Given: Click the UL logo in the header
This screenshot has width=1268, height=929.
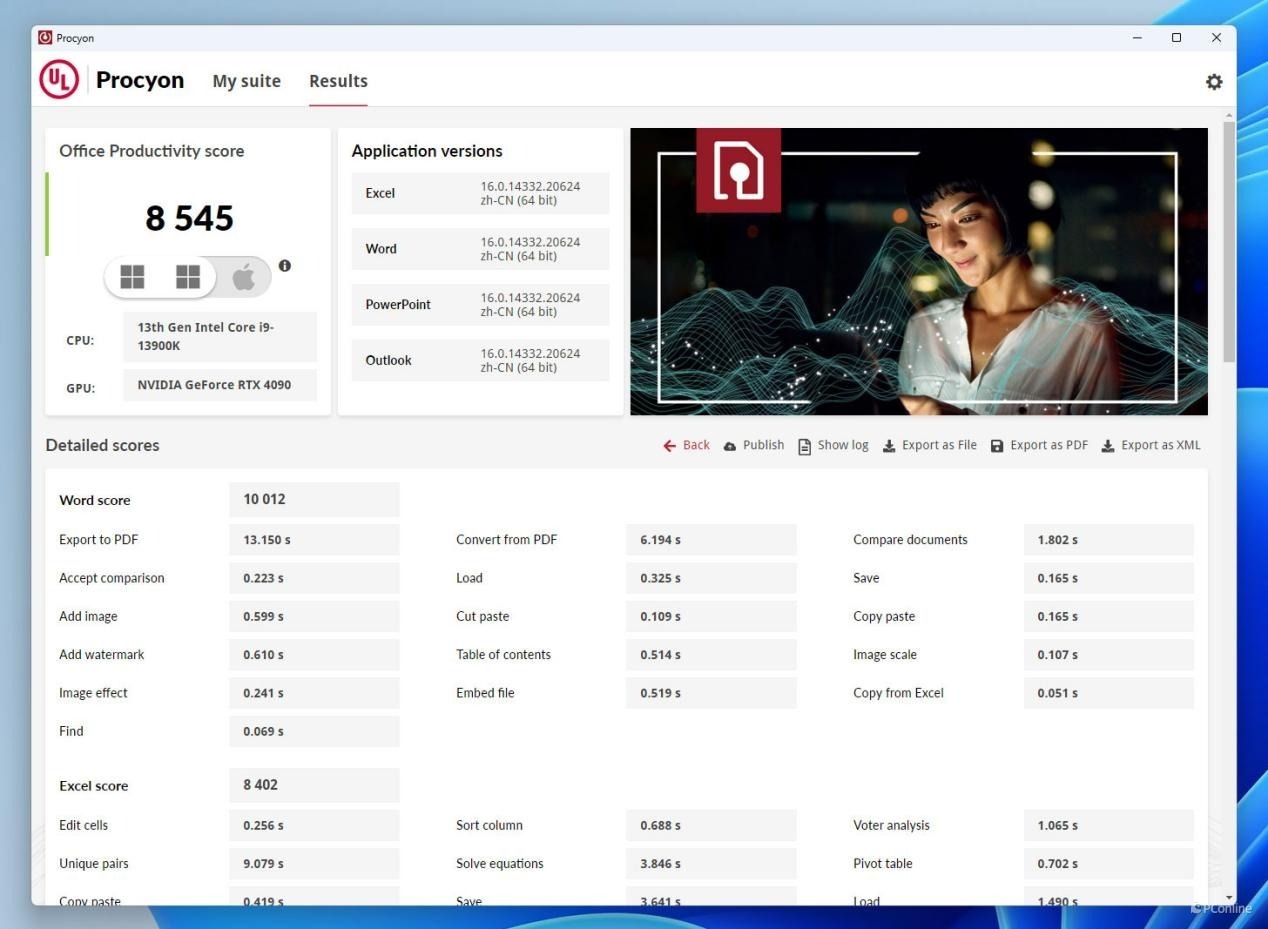Looking at the screenshot, I should [x=59, y=80].
